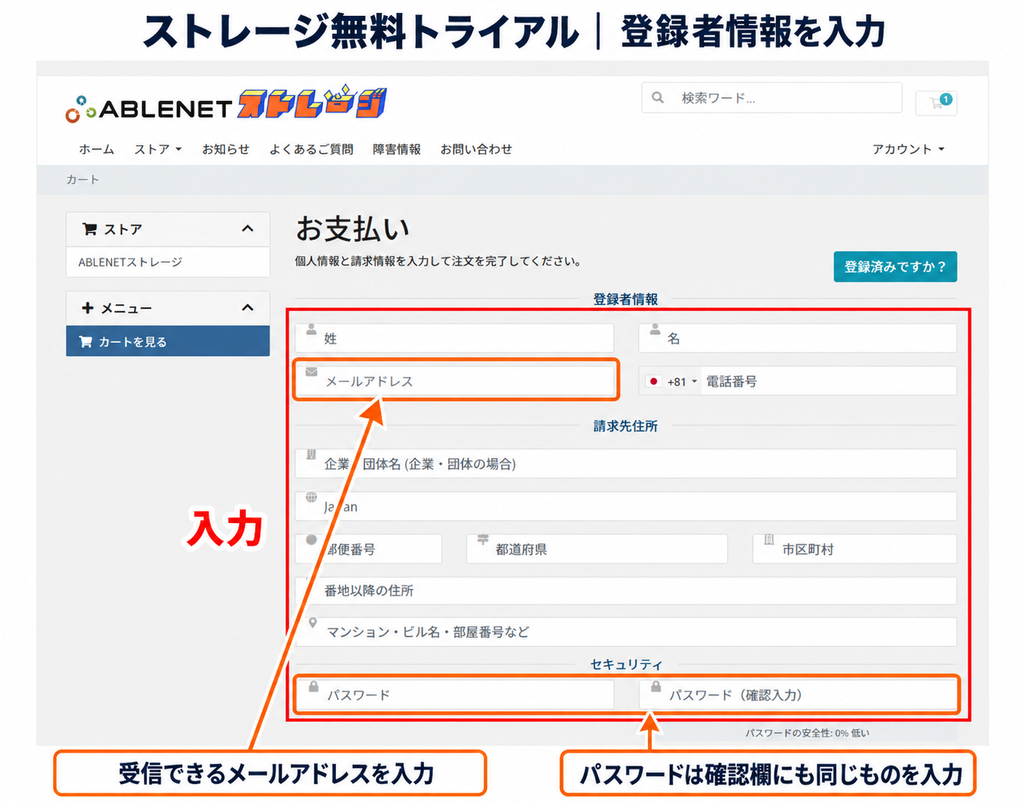Viewport: 1024px width, 802px height.
Task: Open よくあるご質問 page
Action: pos(311,150)
